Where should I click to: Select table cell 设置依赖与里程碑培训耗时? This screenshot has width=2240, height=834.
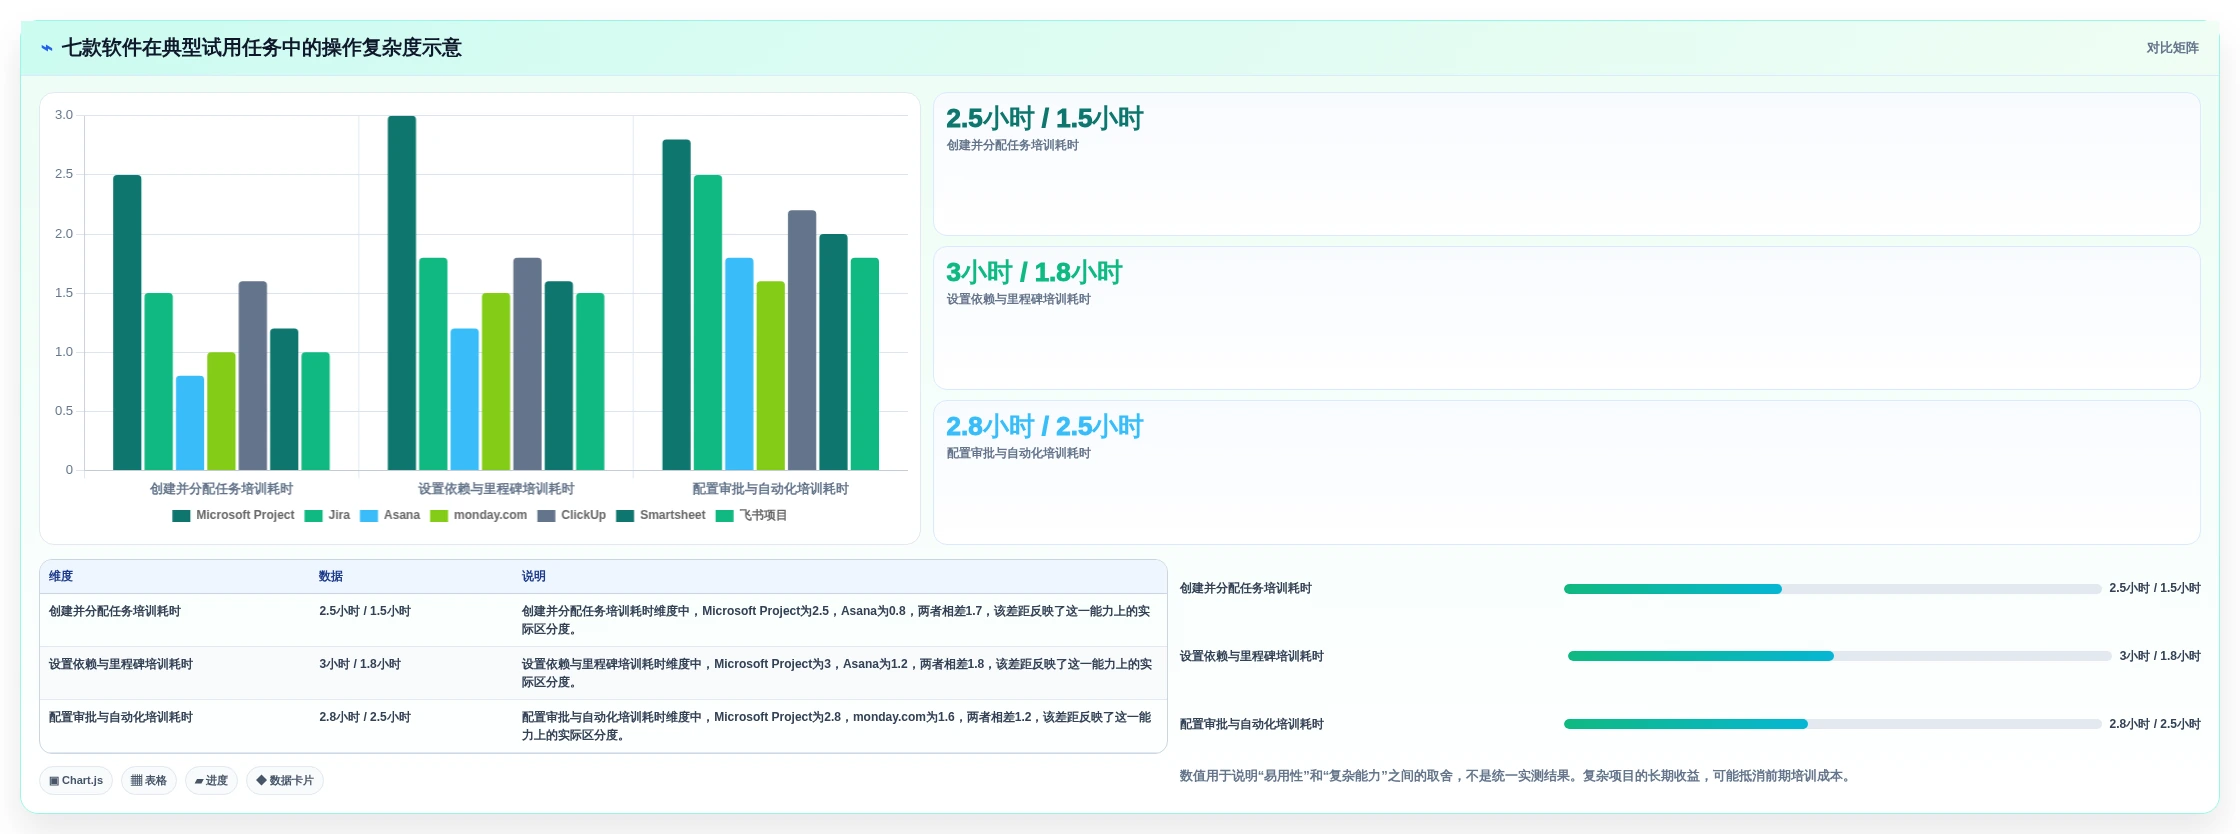121,664
